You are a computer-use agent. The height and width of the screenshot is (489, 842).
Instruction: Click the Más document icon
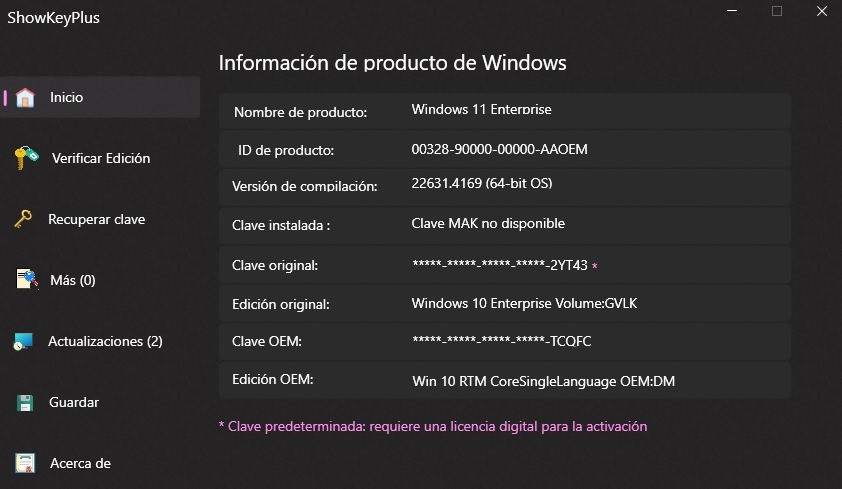click(x=27, y=280)
